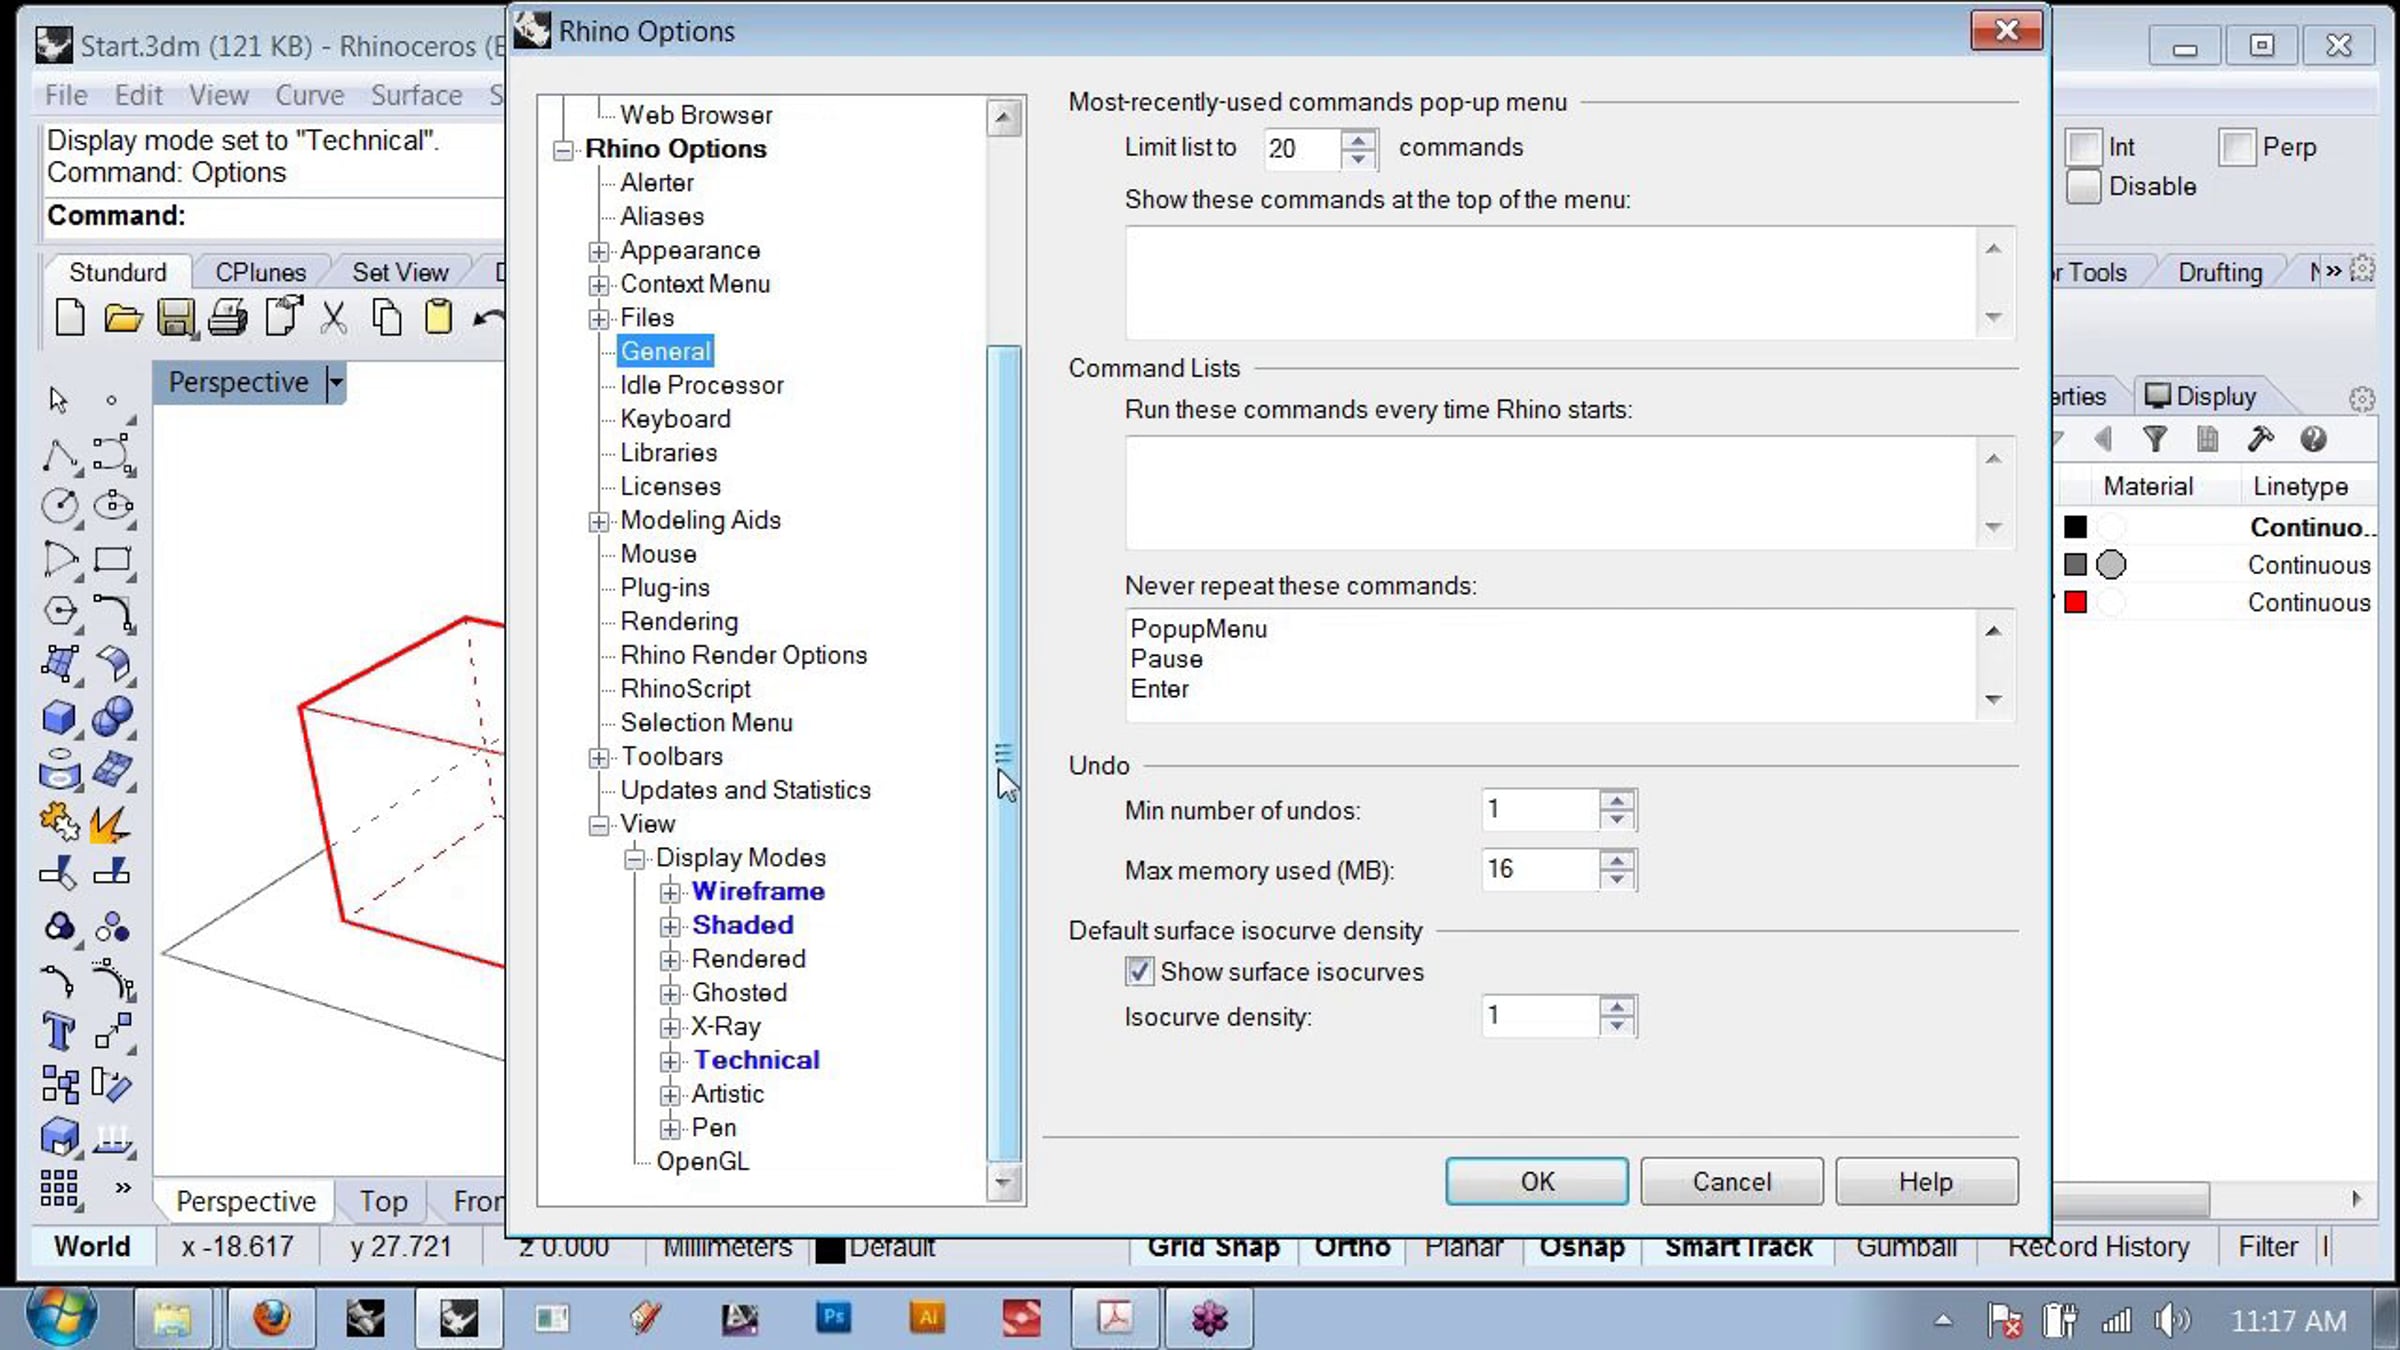Uncheck Show surface isocurves

pos(1138,971)
